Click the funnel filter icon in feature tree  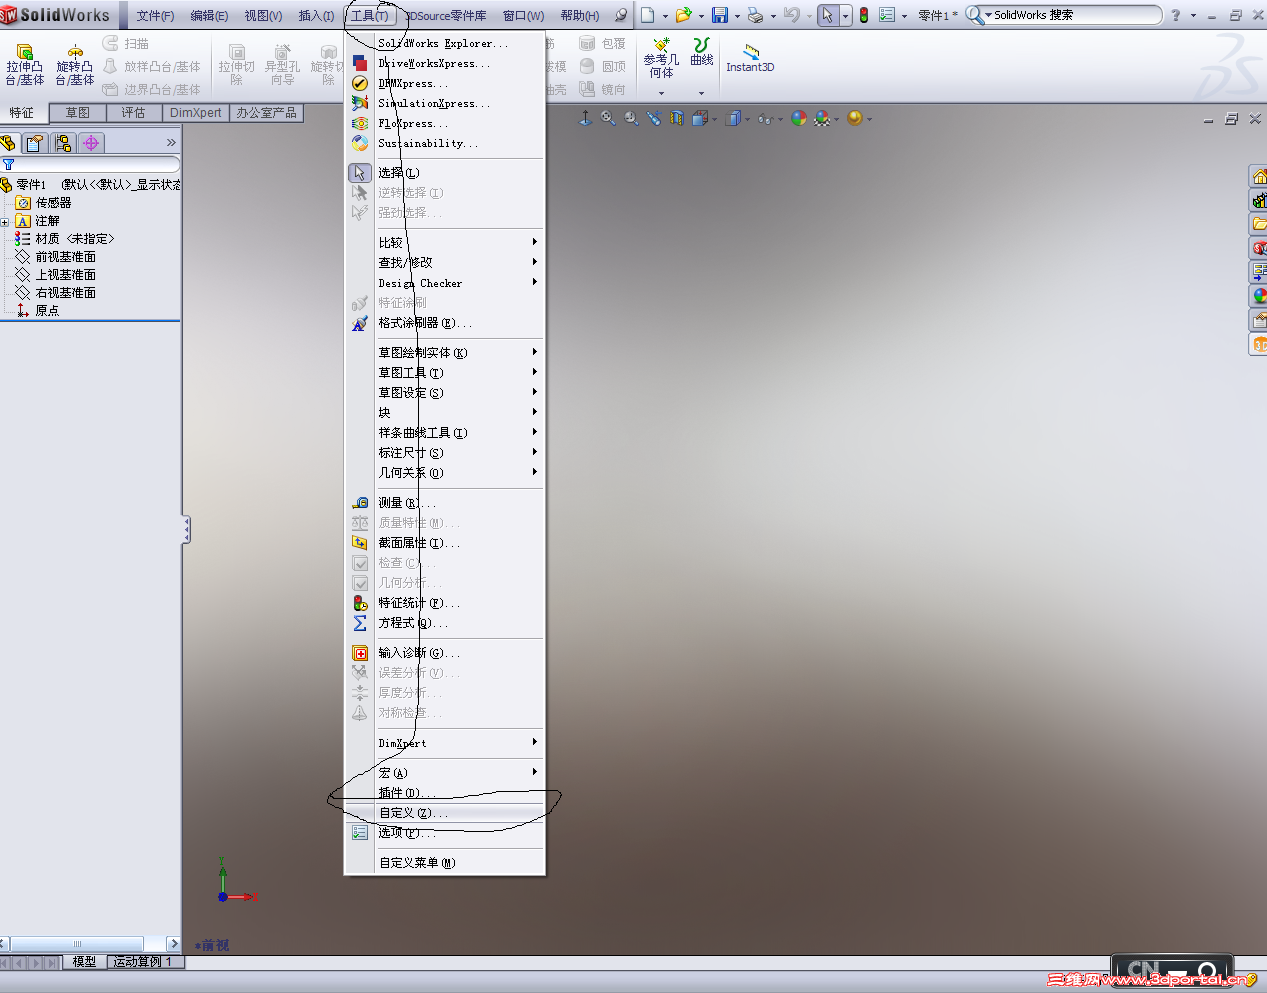click(9, 164)
